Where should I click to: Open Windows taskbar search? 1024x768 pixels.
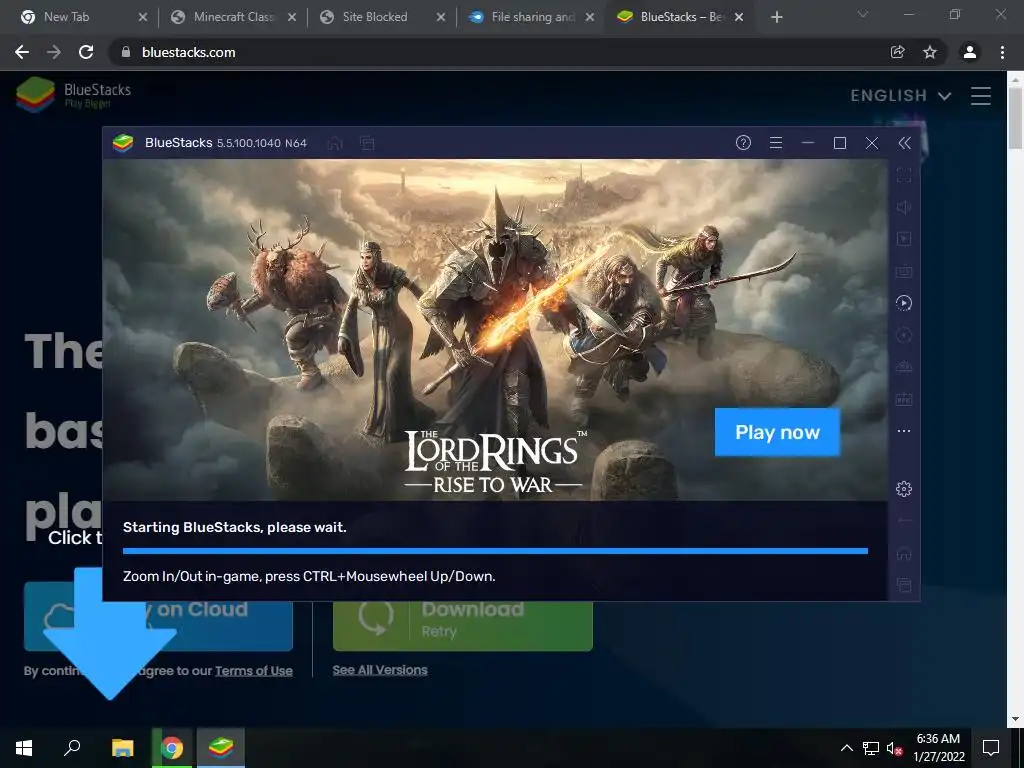(x=72, y=748)
